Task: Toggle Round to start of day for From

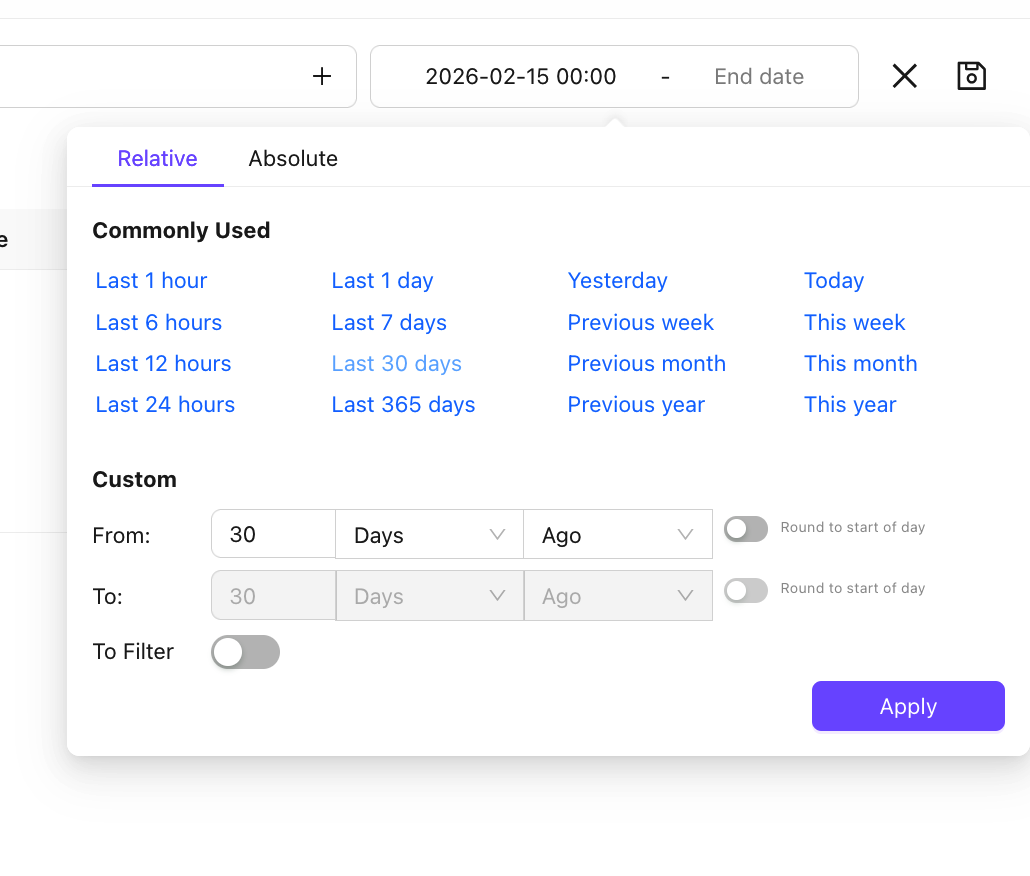Action: click(x=745, y=529)
